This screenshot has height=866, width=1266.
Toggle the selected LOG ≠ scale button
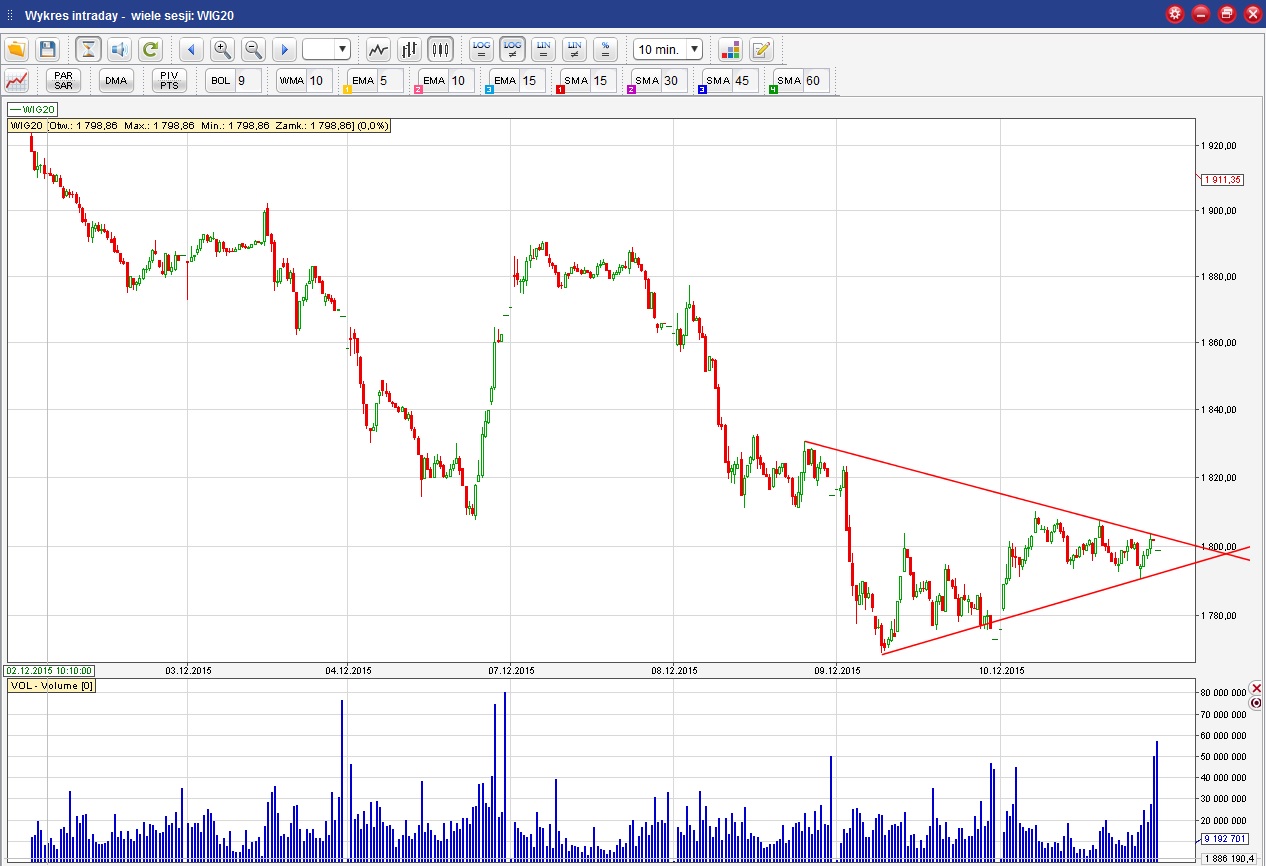[513, 49]
